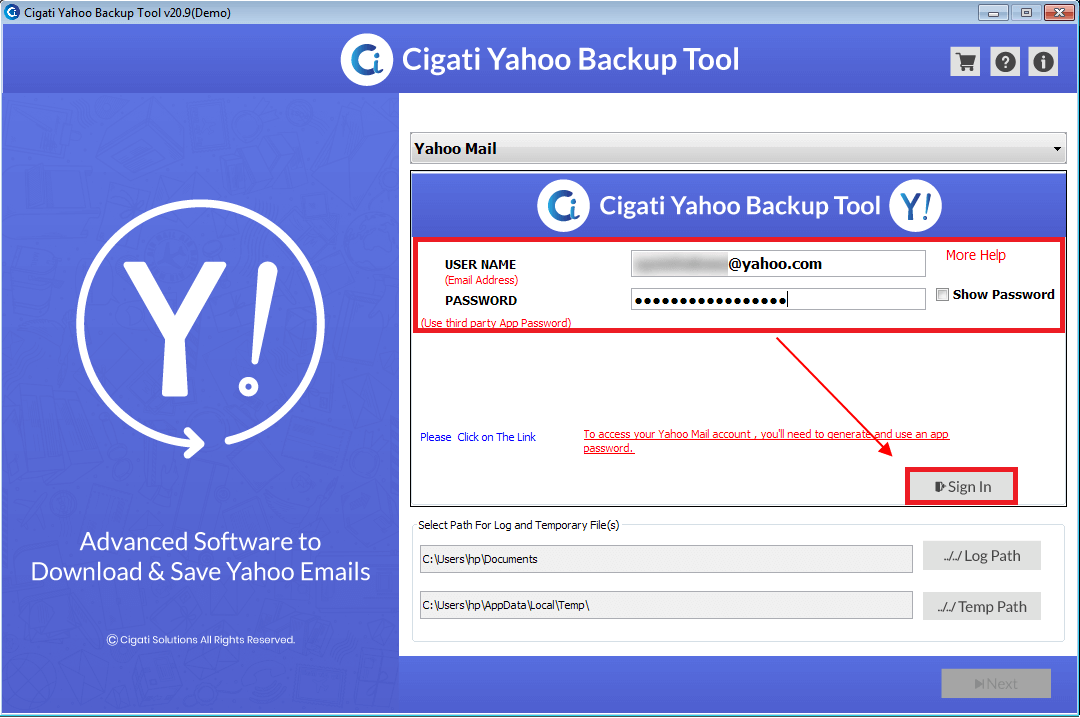1080x718 pixels.
Task: Open the shopping cart purchase icon
Action: pyautogui.click(x=965, y=62)
